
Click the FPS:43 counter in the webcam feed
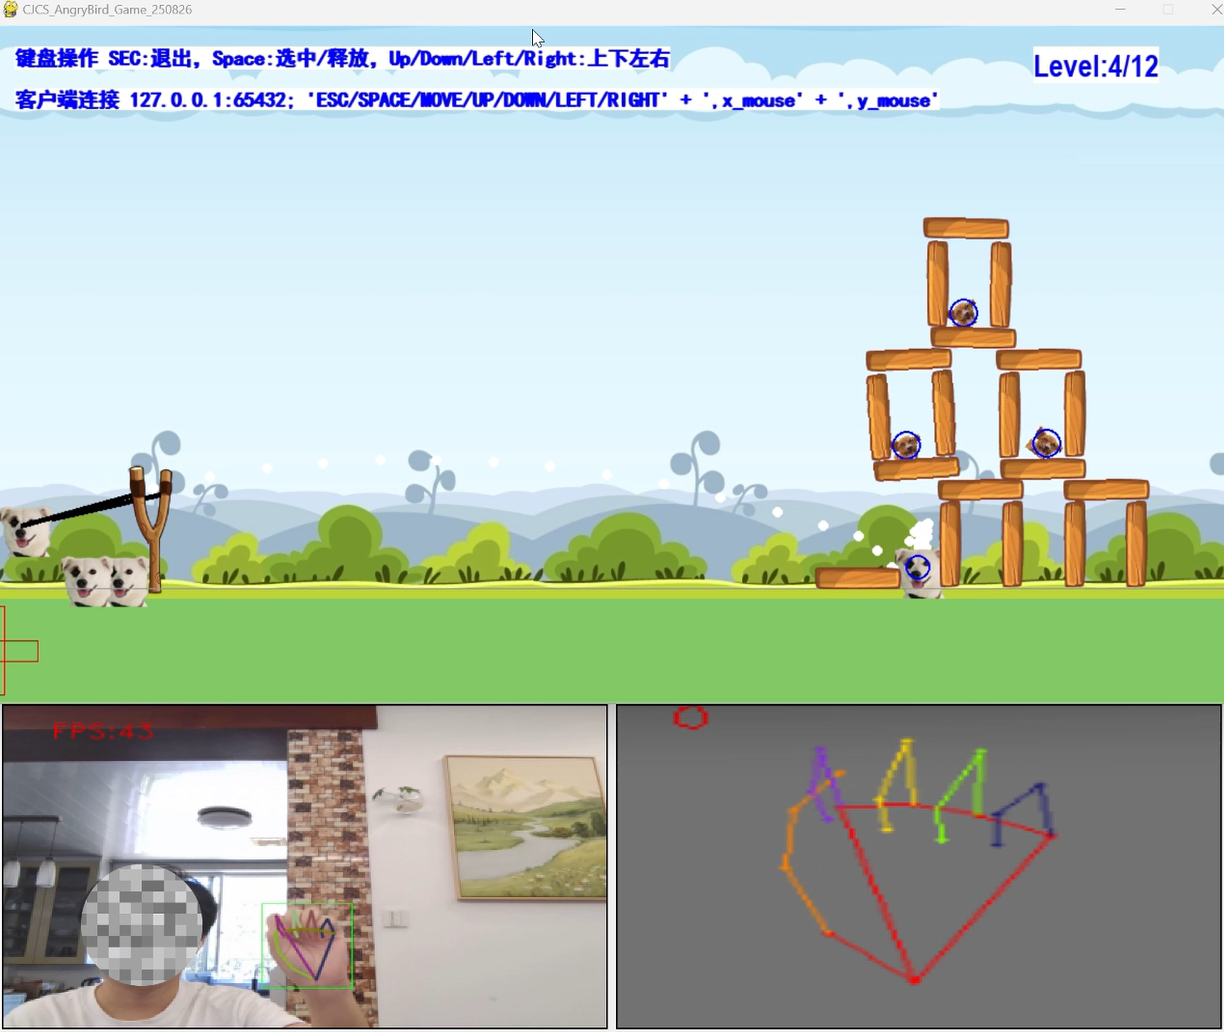click(x=103, y=731)
